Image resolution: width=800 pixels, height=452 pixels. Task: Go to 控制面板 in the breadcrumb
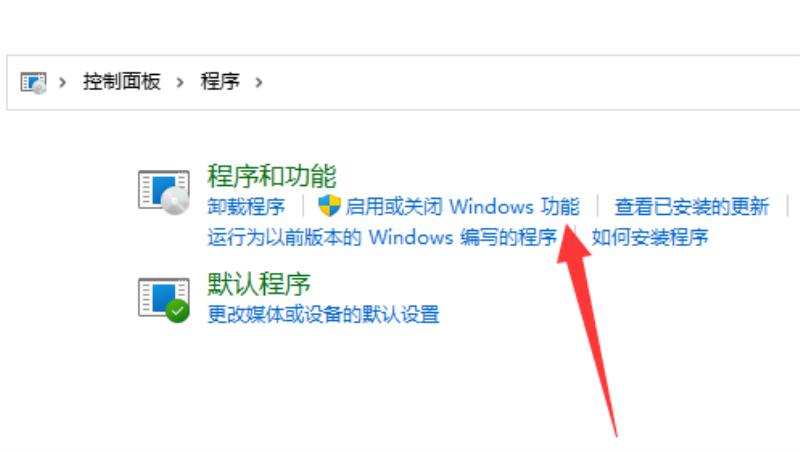tap(122, 82)
